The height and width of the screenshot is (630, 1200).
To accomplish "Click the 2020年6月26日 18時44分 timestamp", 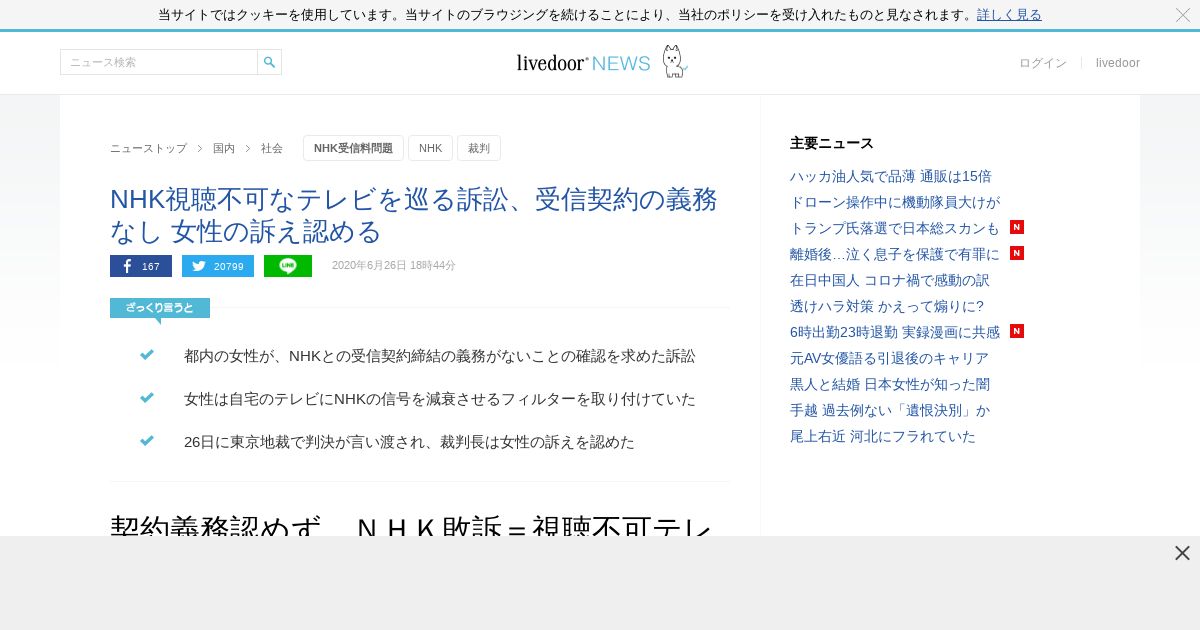I will tap(394, 266).
